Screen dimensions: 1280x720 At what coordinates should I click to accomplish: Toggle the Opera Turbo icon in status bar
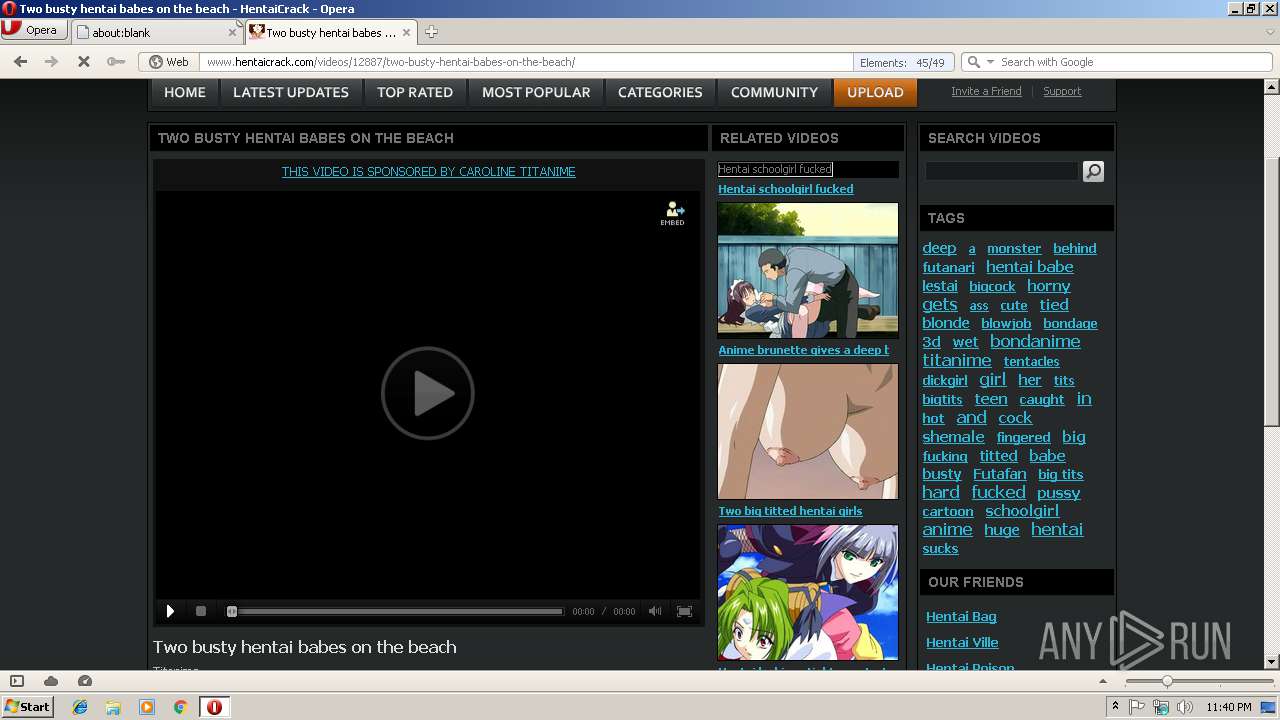85,681
